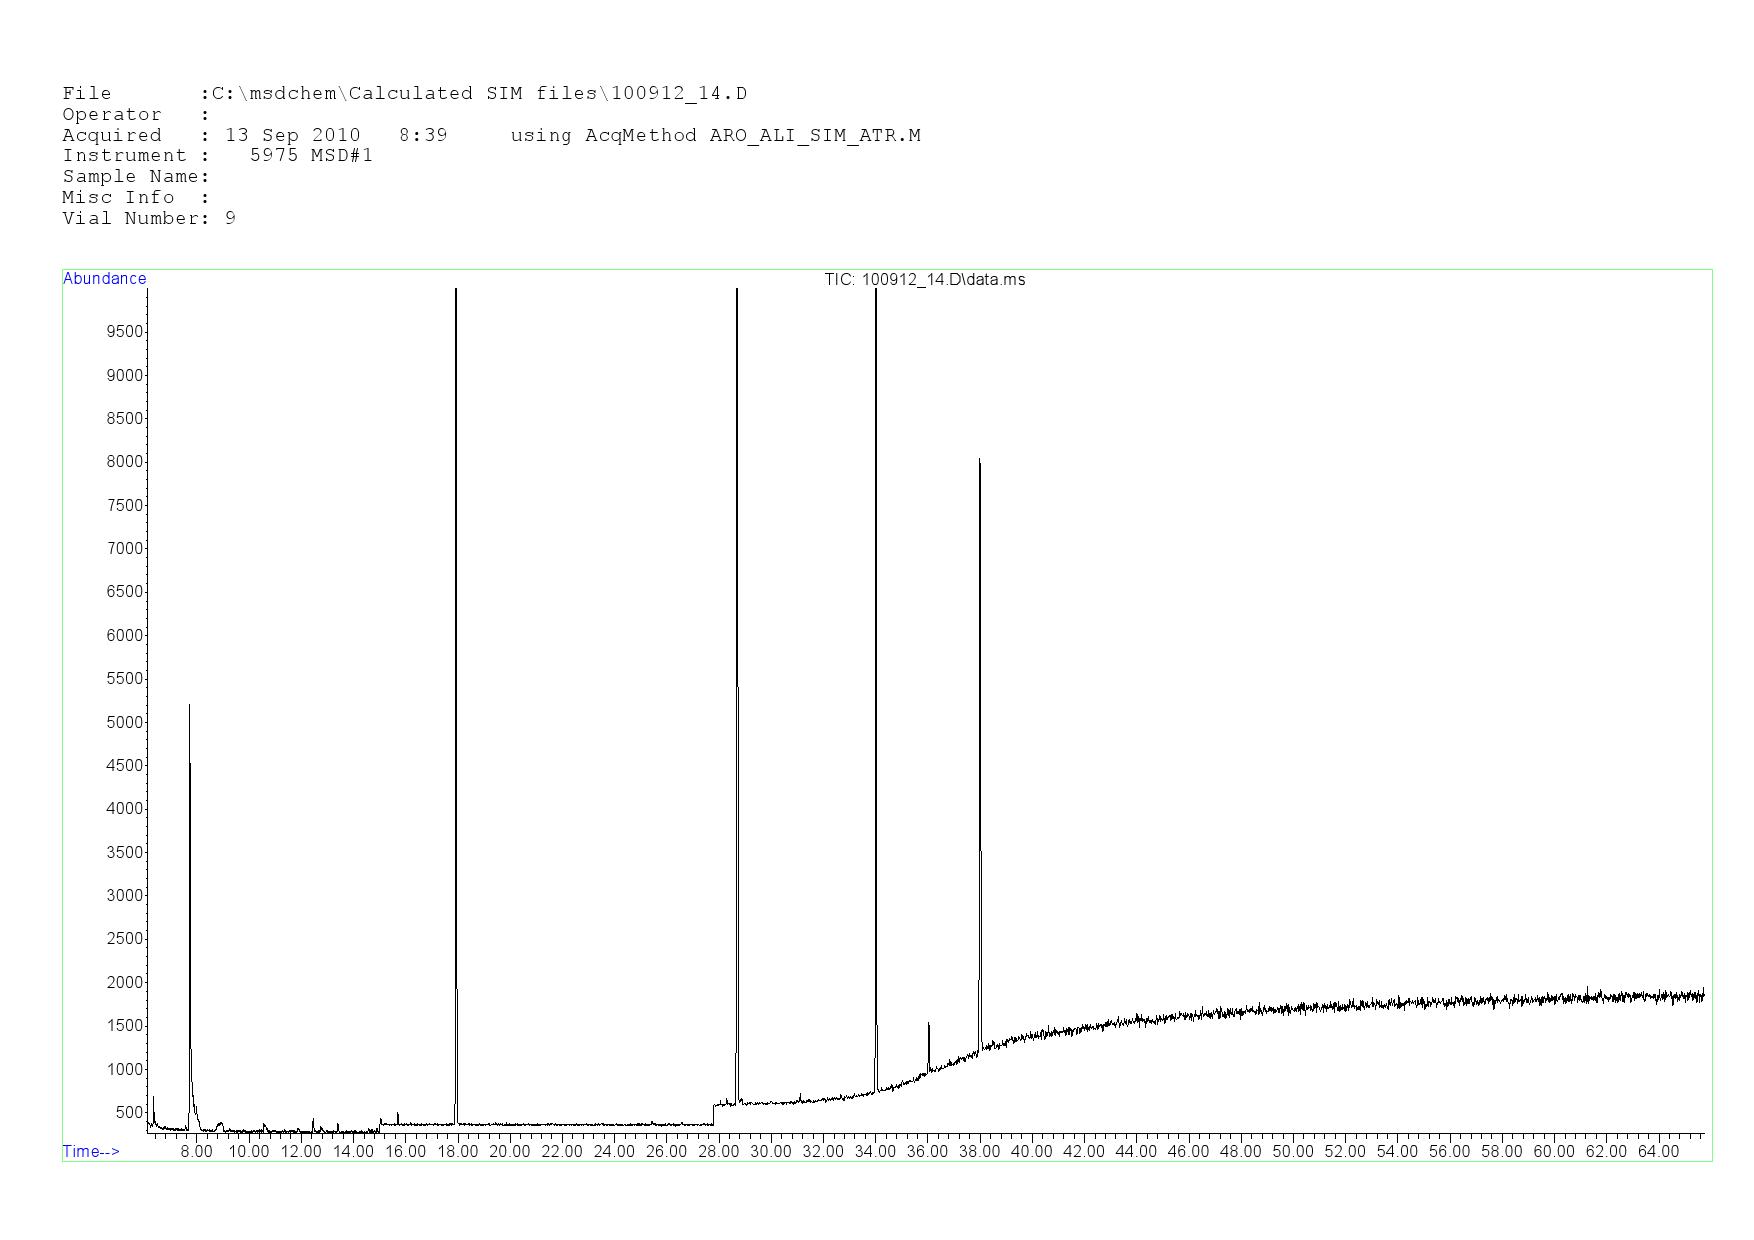Image resolution: width=1754 pixels, height=1240 pixels.
Task: Click the Acquired date 13 Sep 2010
Action: pyautogui.click(x=292, y=135)
